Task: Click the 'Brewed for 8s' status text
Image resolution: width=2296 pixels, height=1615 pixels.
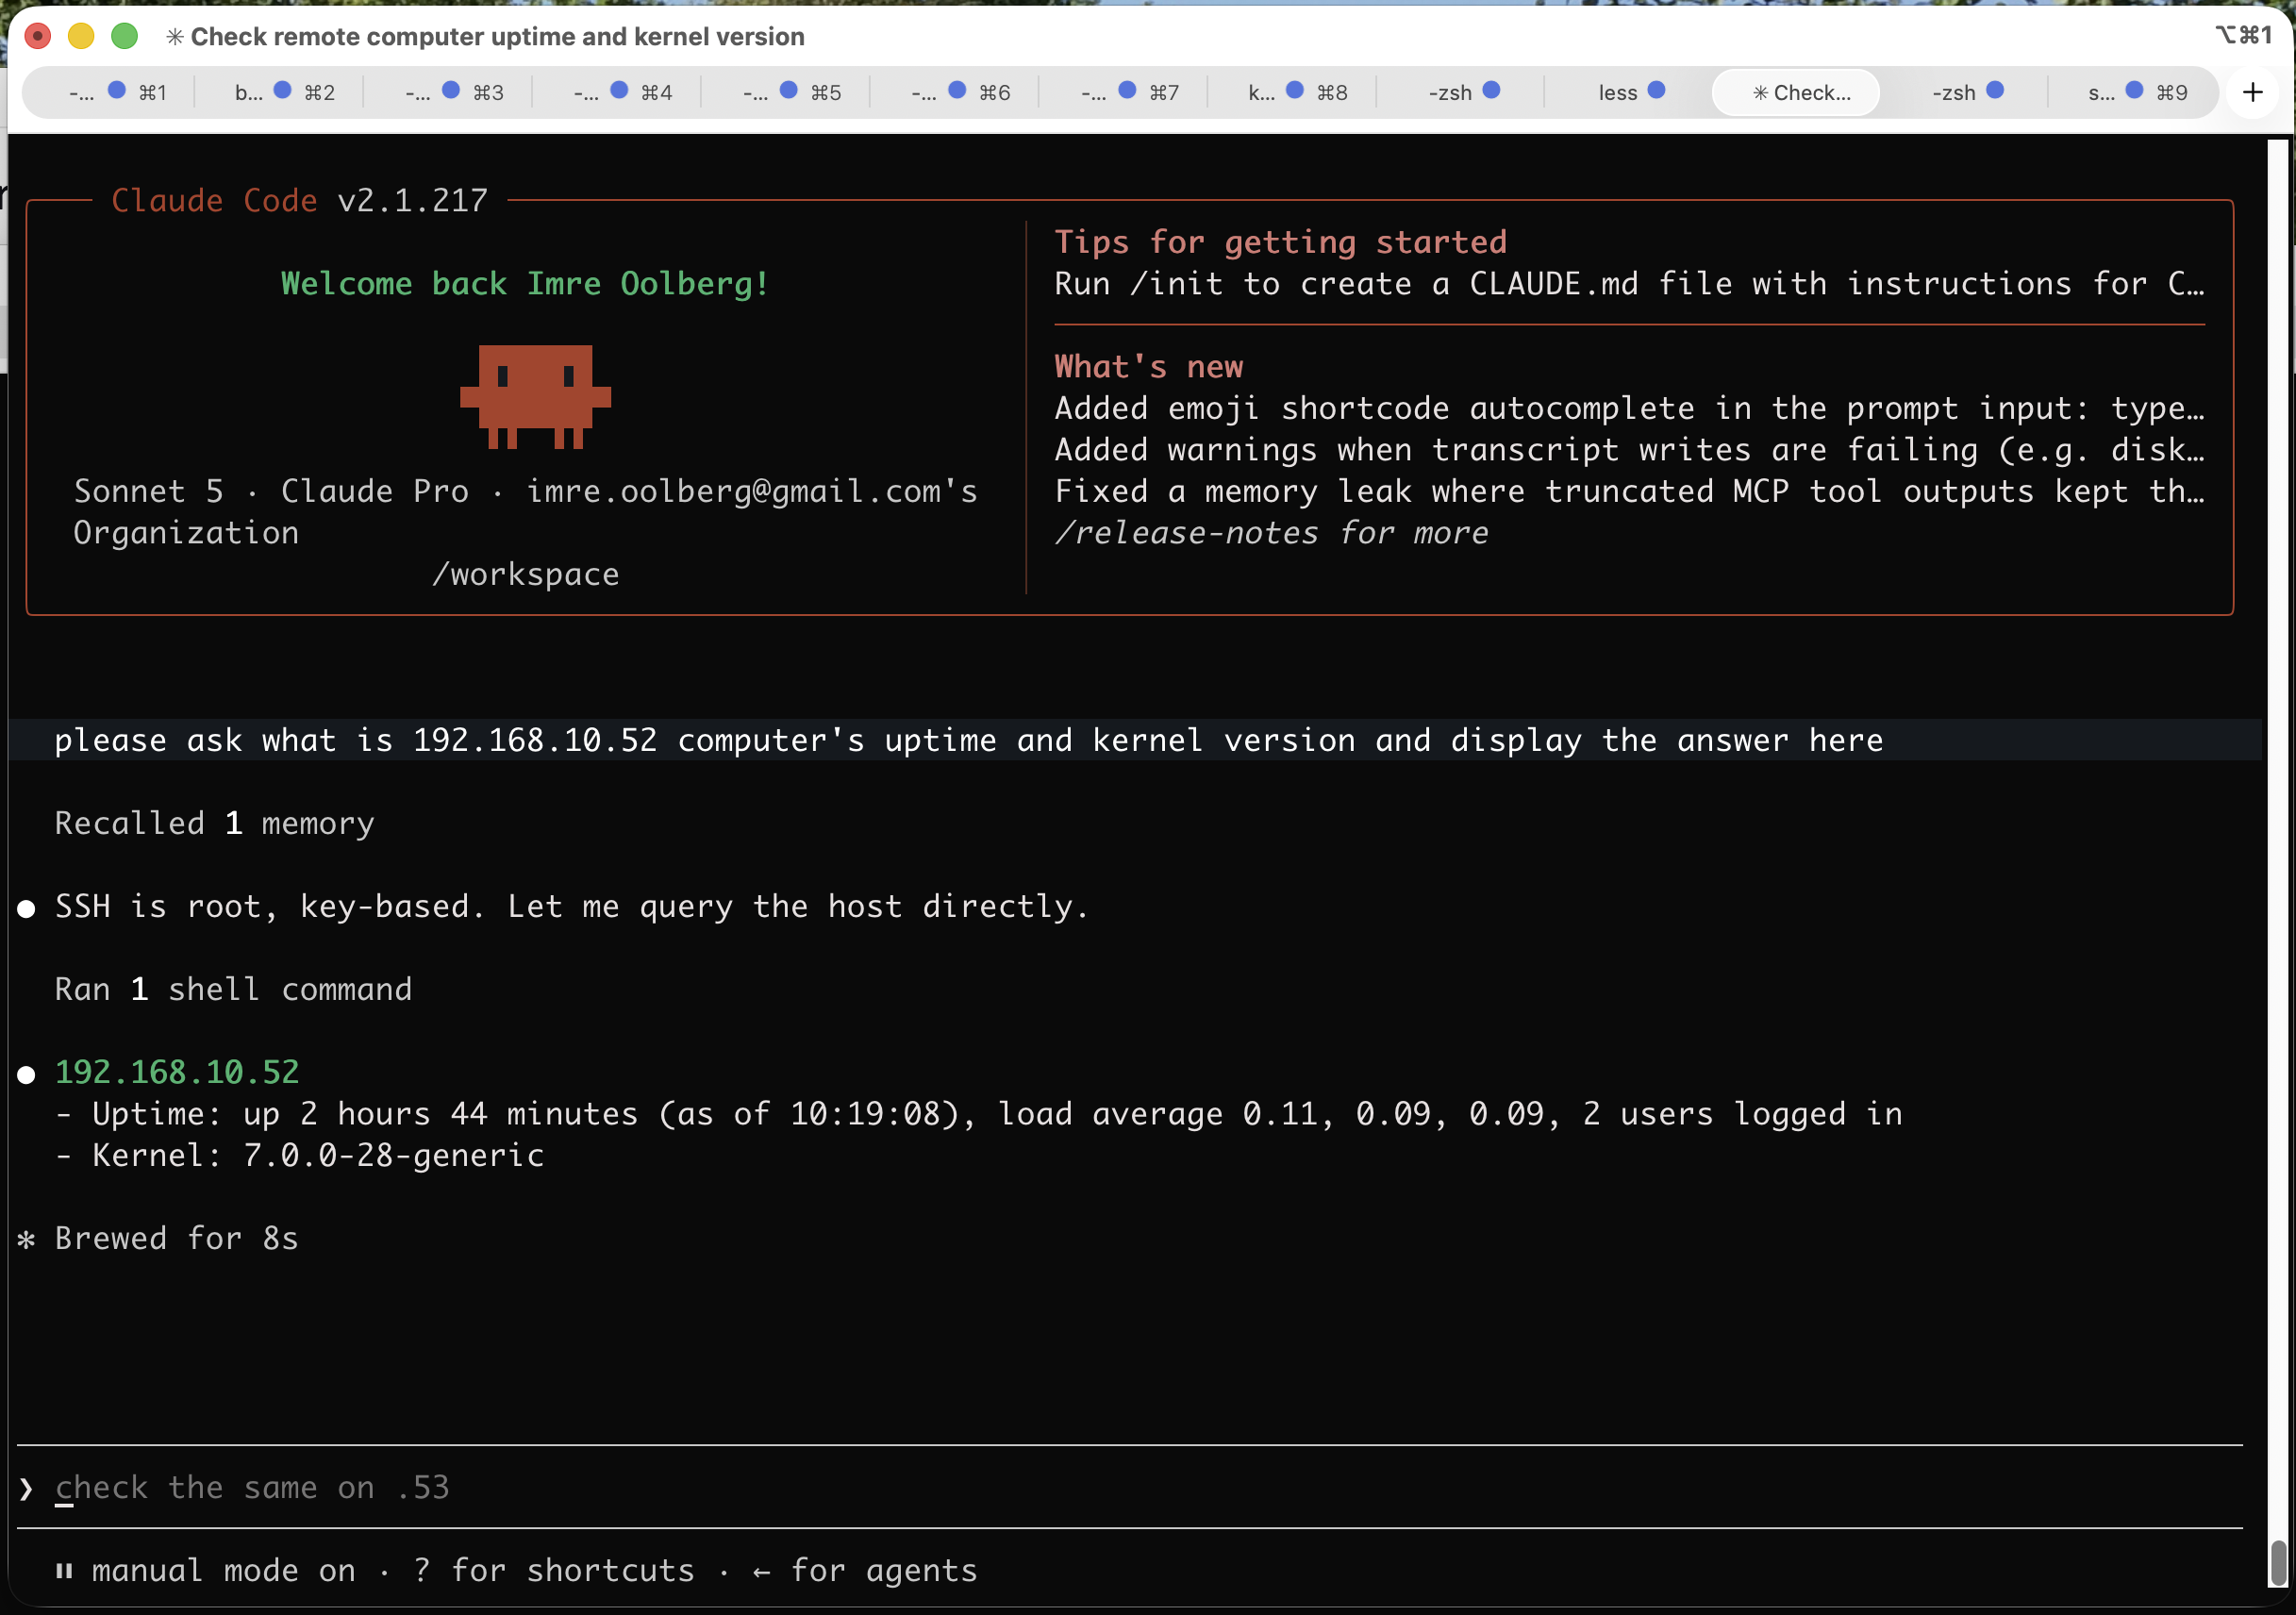Action: coord(177,1238)
